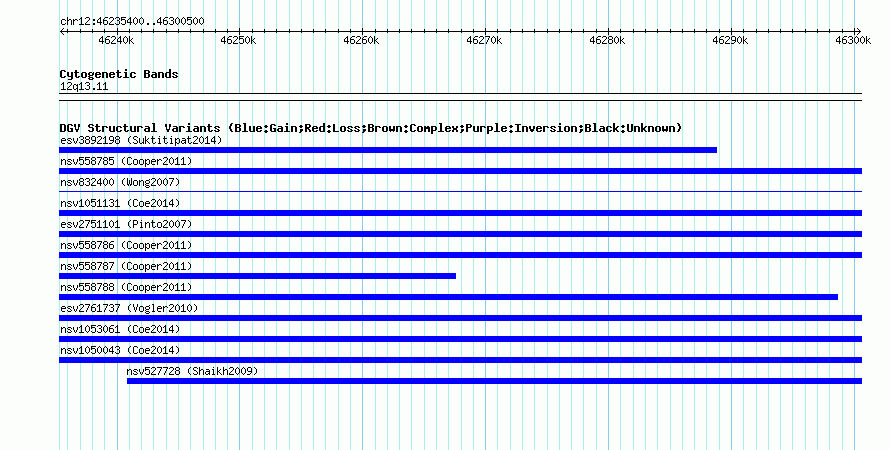Click the blue bar under nsv558786
Image resolution: width=890 pixels, height=450 pixels.
460,255
